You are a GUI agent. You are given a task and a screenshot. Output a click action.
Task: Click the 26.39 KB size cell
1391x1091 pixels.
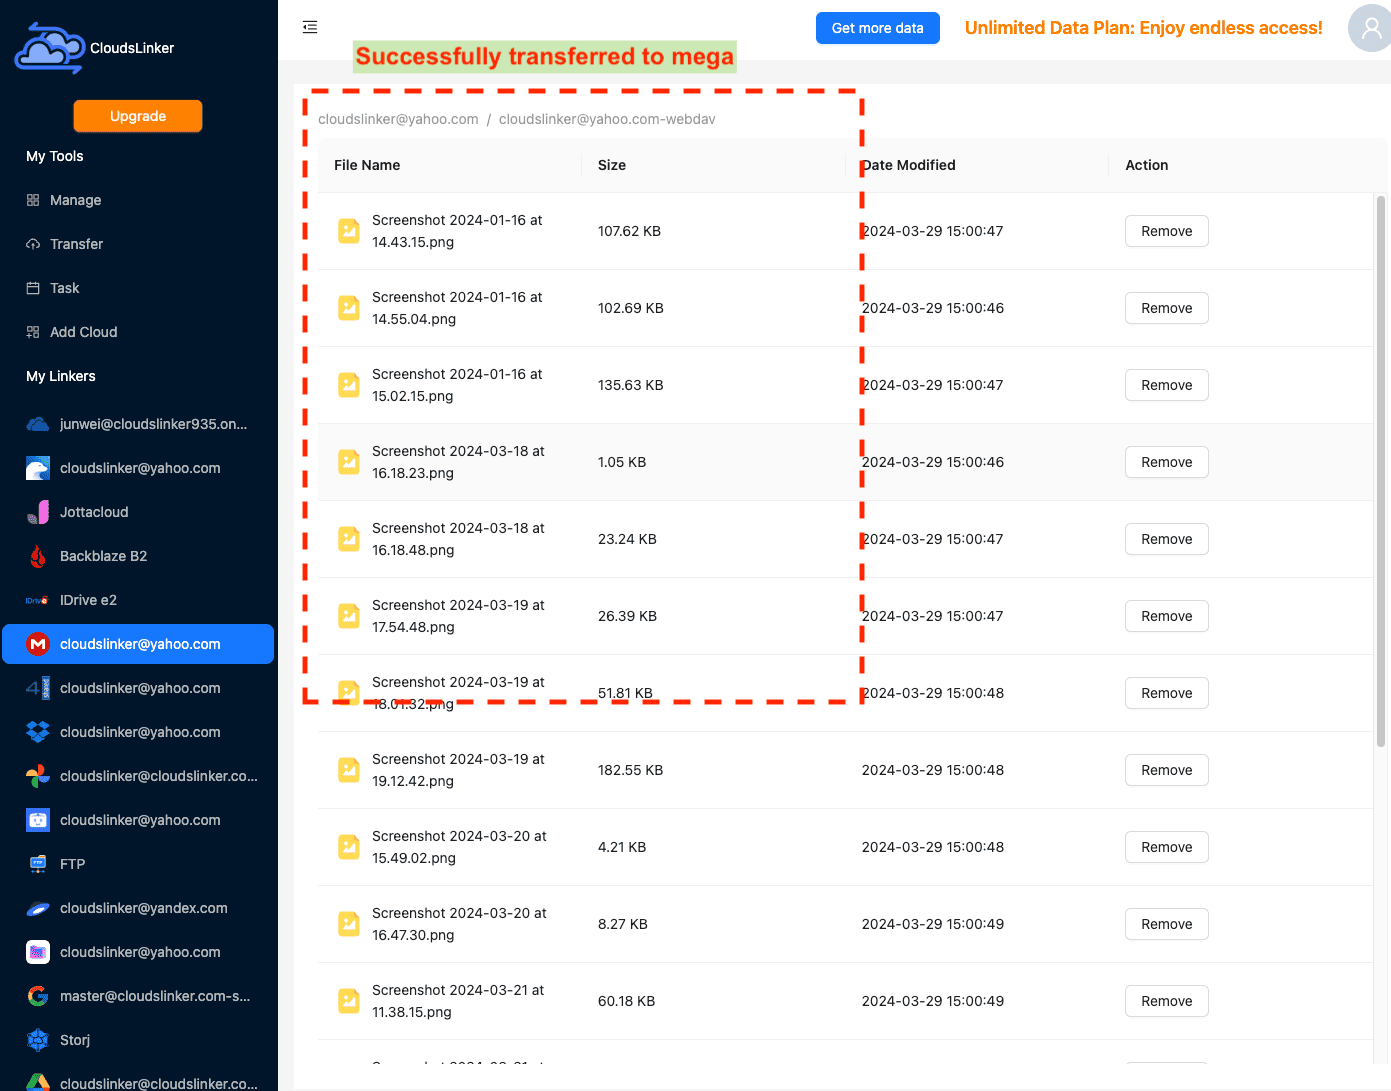pyautogui.click(x=627, y=616)
